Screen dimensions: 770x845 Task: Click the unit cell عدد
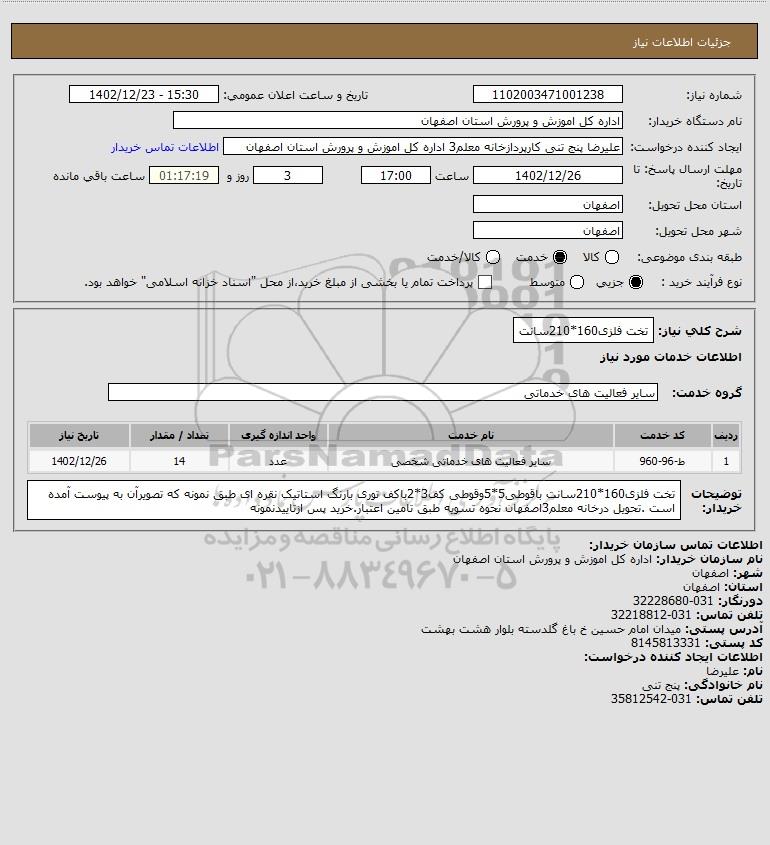pos(278,461)
